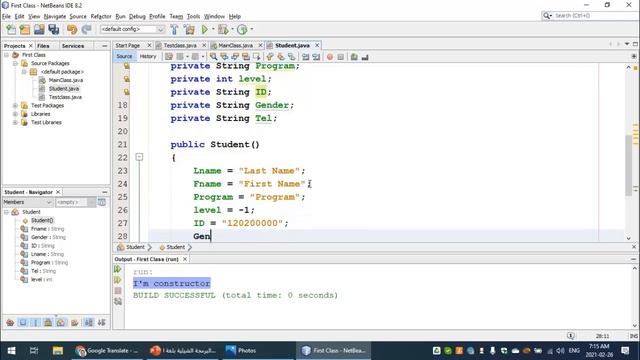Switch to the Testclass.java editor tab
The height and width of the screenshot is (360, 640).
(180, 45)
